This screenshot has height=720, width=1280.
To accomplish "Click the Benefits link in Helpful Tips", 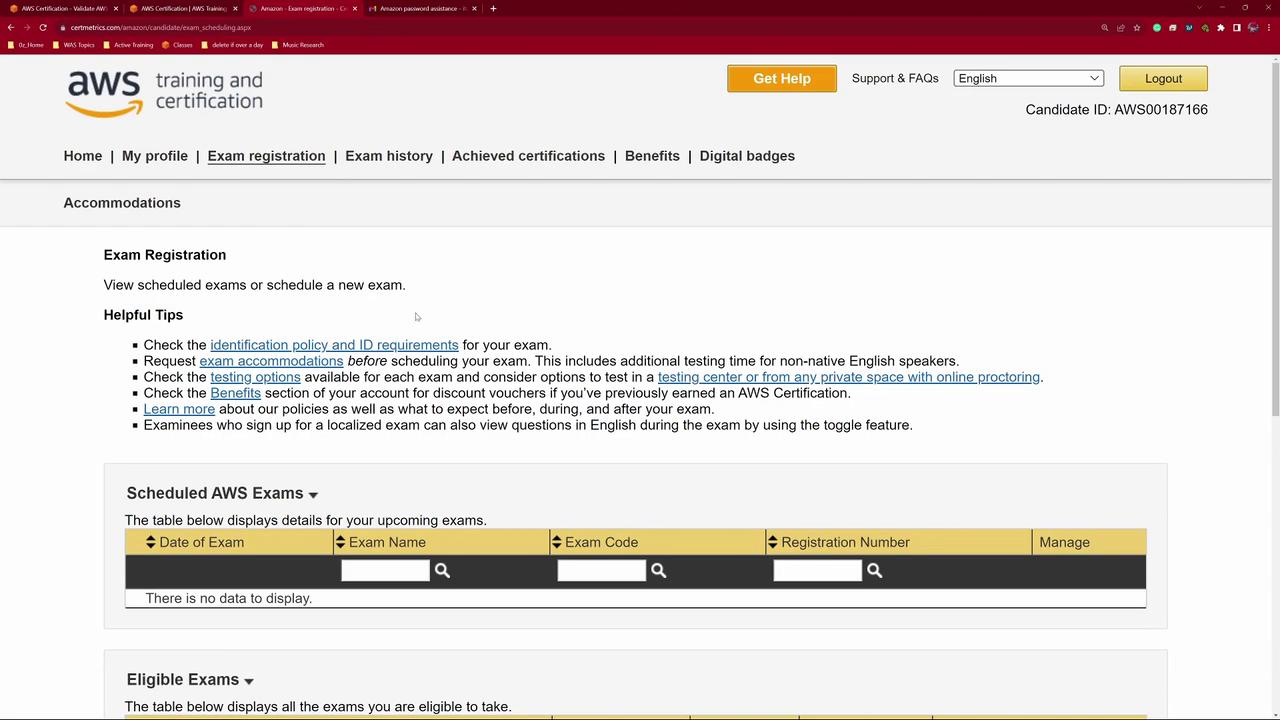I will pos(235,393).
